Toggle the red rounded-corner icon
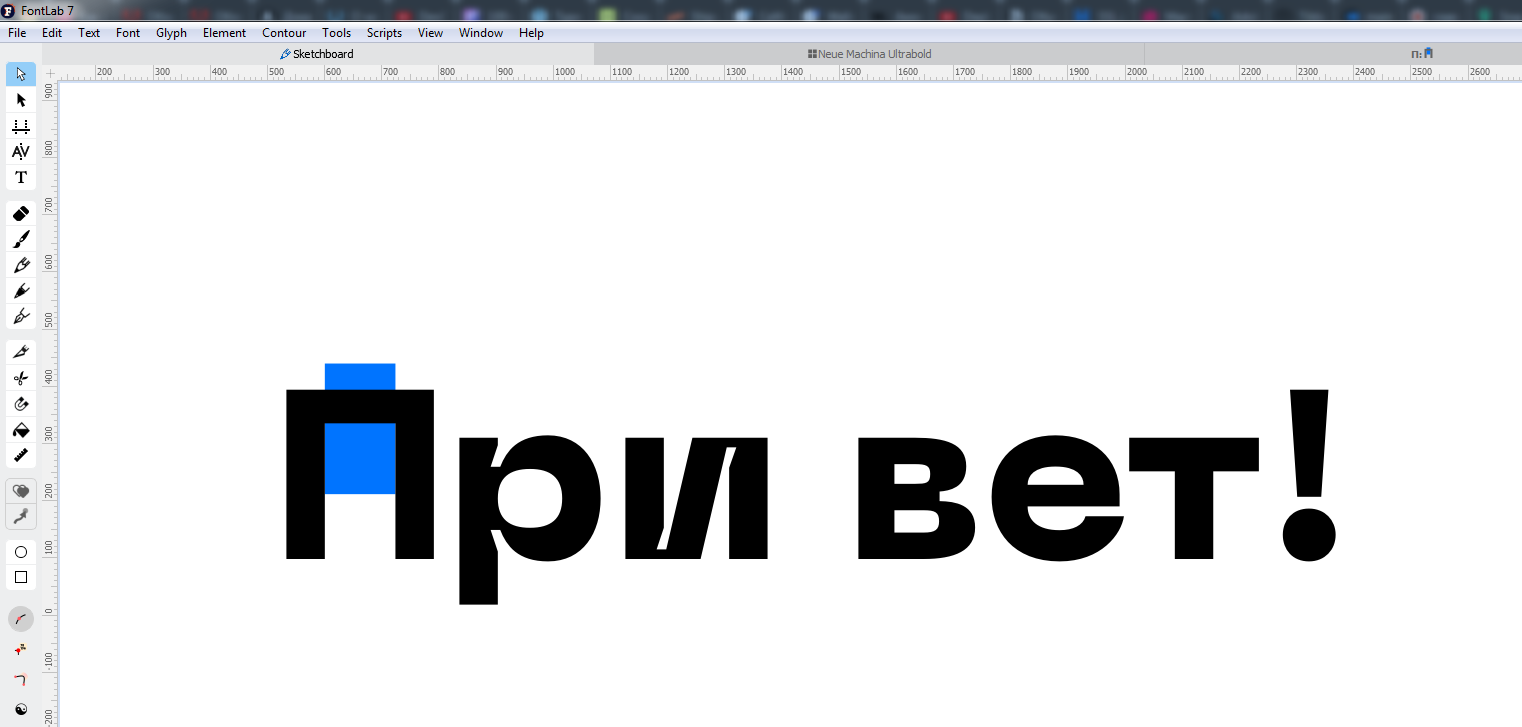The width and height of the screenshot is (1522, 727). tap(21, 680)
